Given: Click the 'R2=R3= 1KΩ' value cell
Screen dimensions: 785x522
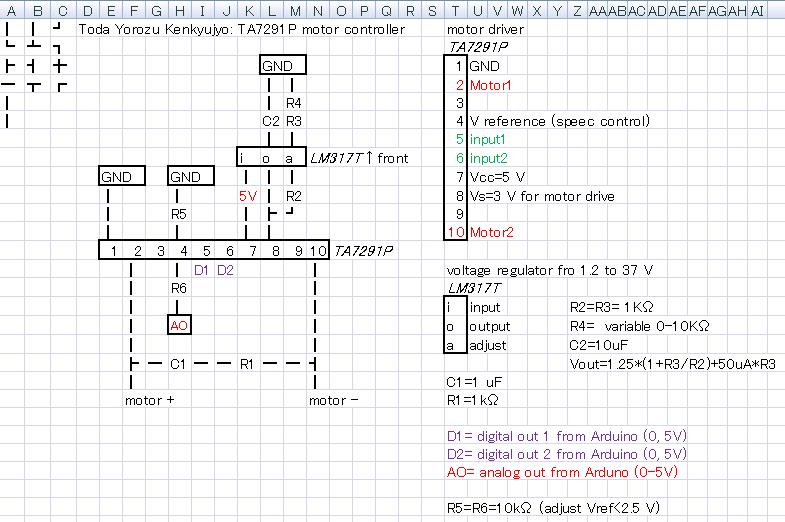Looking at the screenshot, I should pyautogui.click(x=611, y=307).
